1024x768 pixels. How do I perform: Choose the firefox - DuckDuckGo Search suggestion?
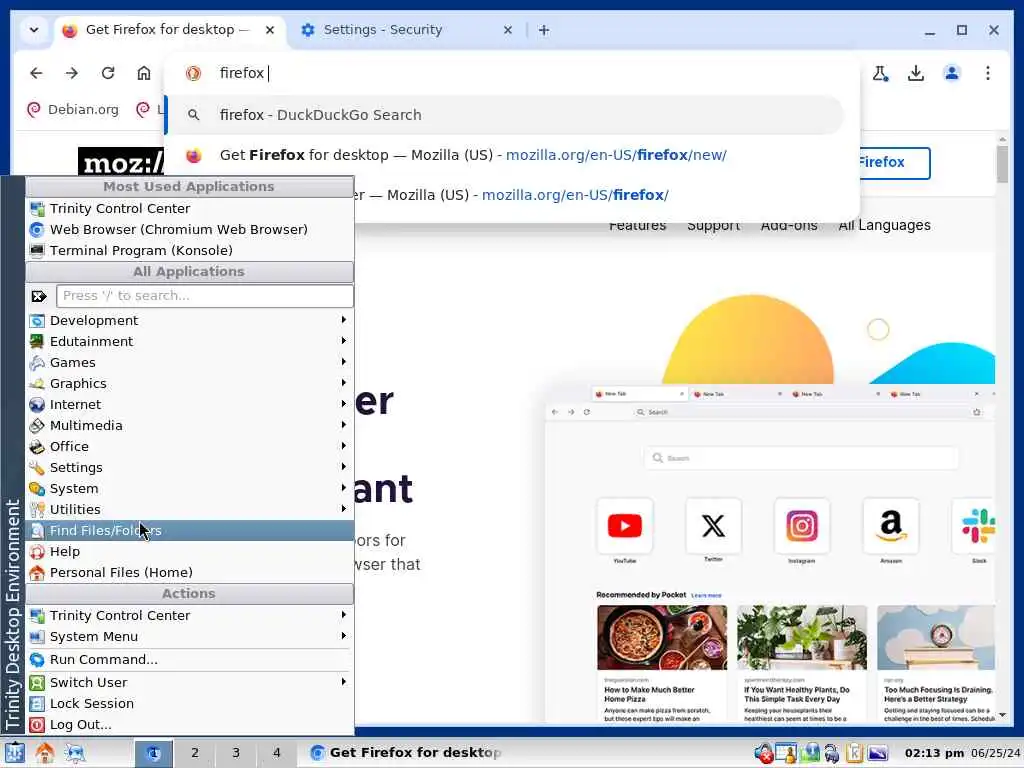point(505,115)
